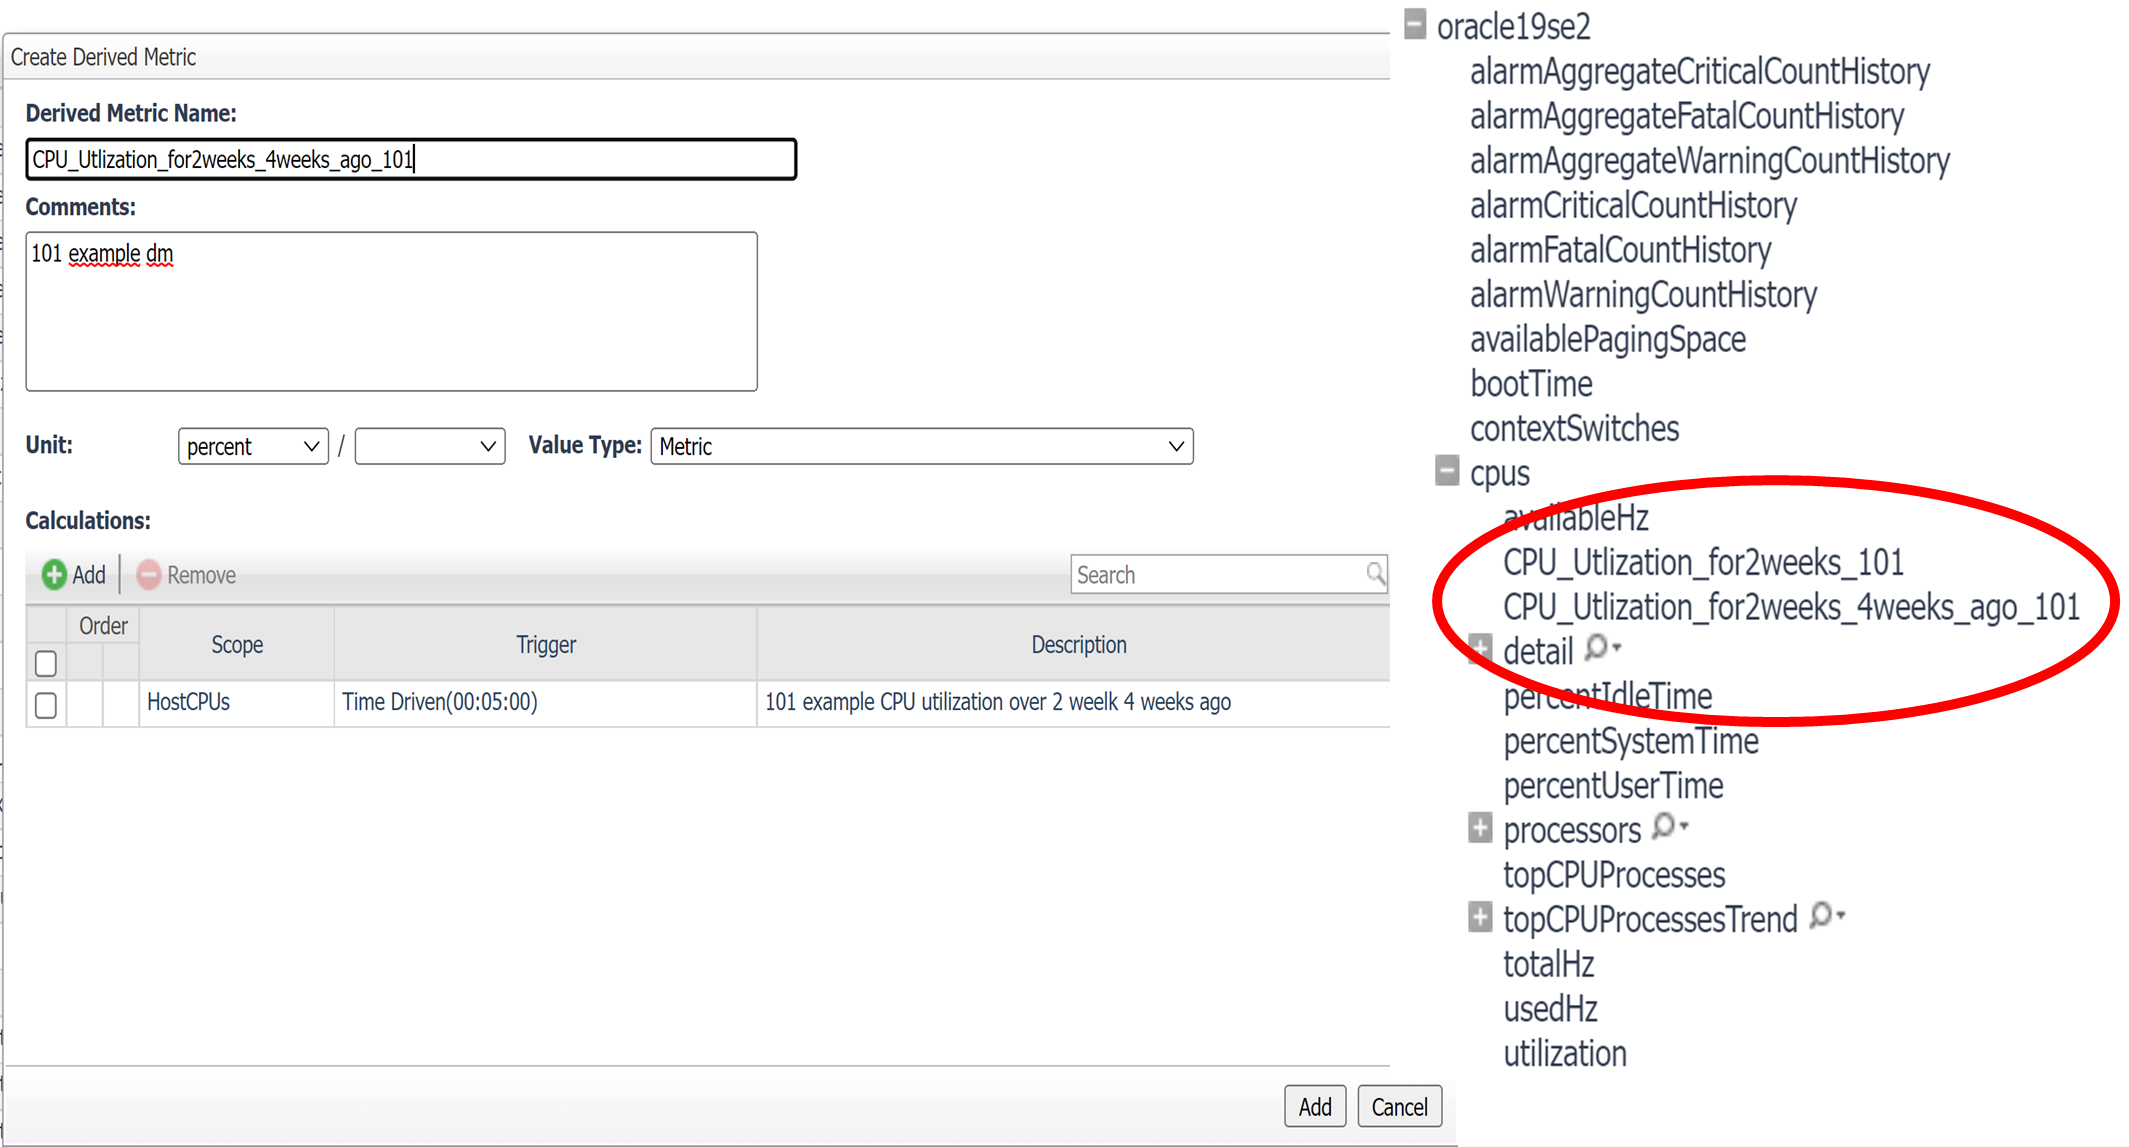The height and width of the screenshot is (1147, 2129).
Task: Open the Value Type Metric dropdown
Action: (x=921, y=446)
